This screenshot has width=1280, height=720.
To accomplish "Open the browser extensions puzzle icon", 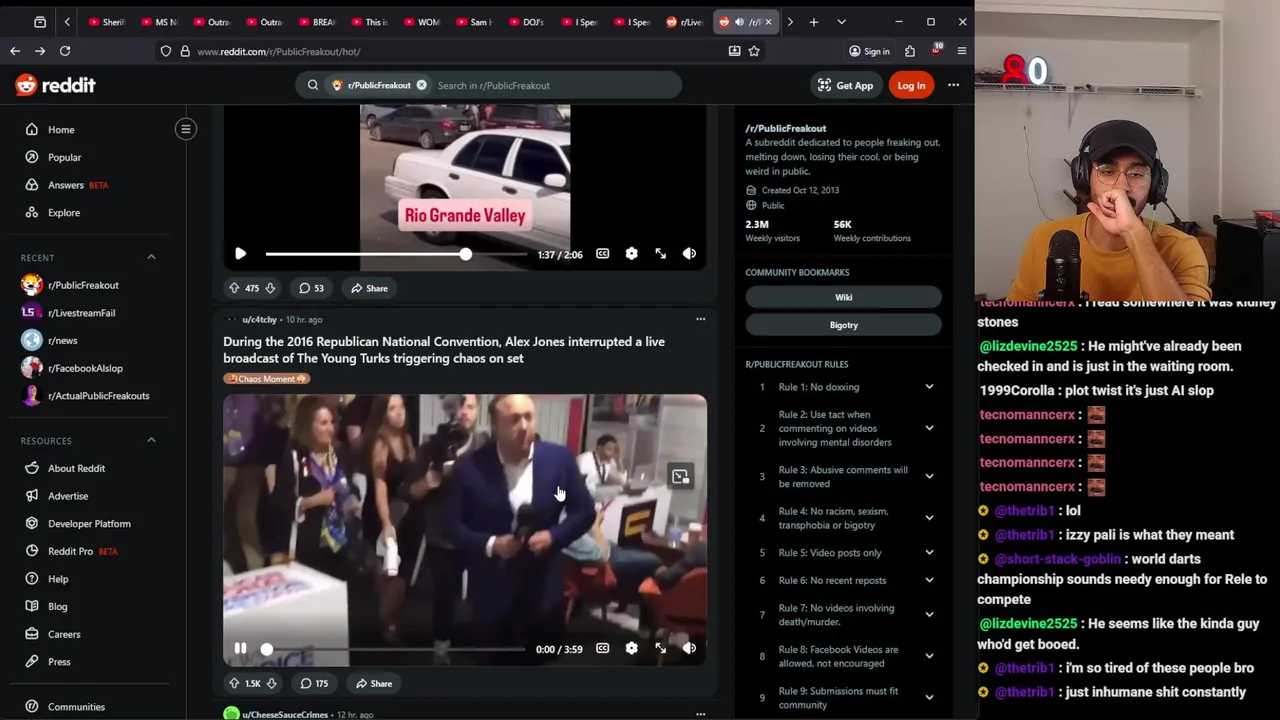I will pyautogui.click(x=909, y=51).
